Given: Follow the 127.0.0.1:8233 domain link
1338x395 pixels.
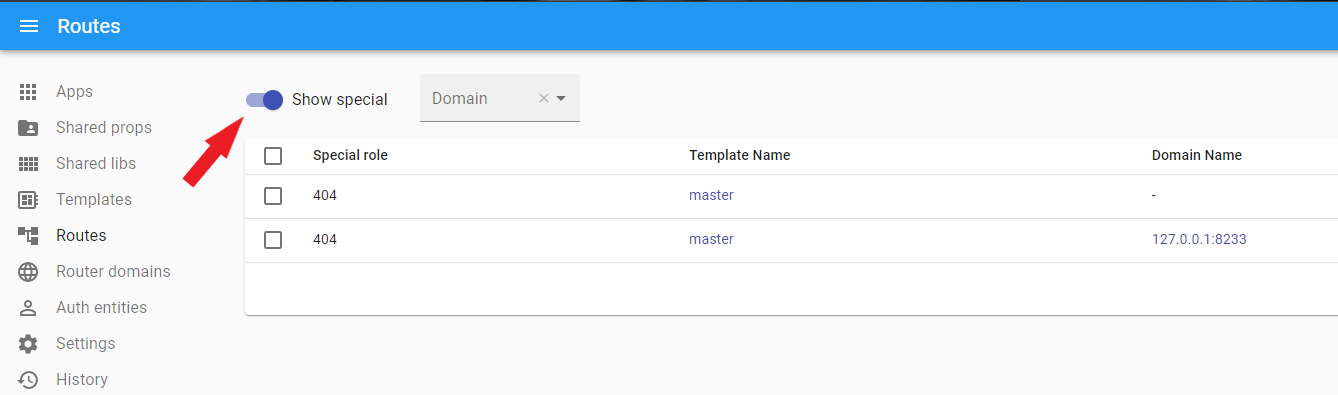Looking at the screenshot, I should pos(1199,239).
